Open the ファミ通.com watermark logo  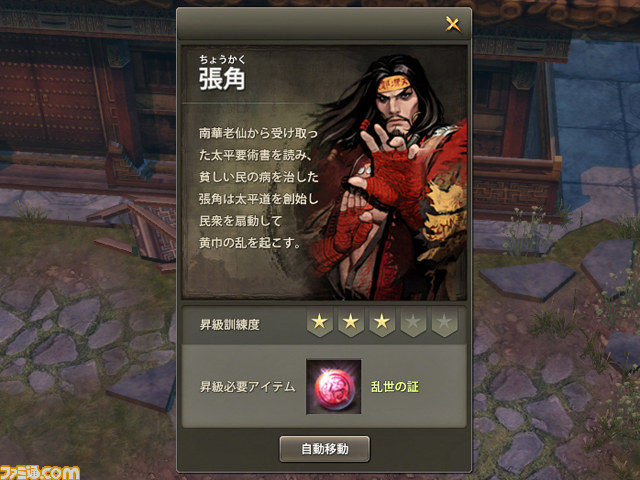click(x=40, y=473)
